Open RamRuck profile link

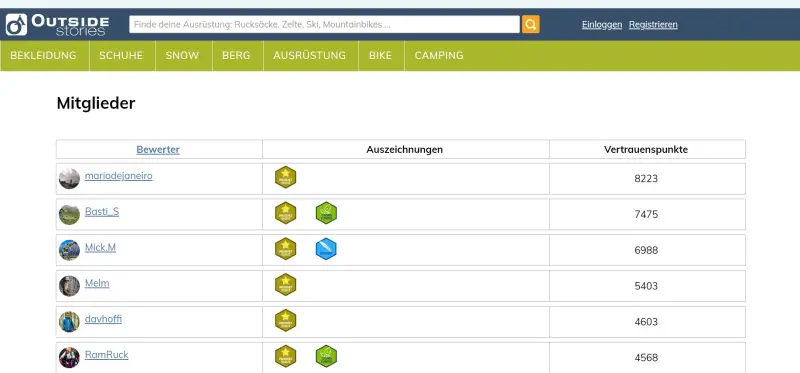107,355
